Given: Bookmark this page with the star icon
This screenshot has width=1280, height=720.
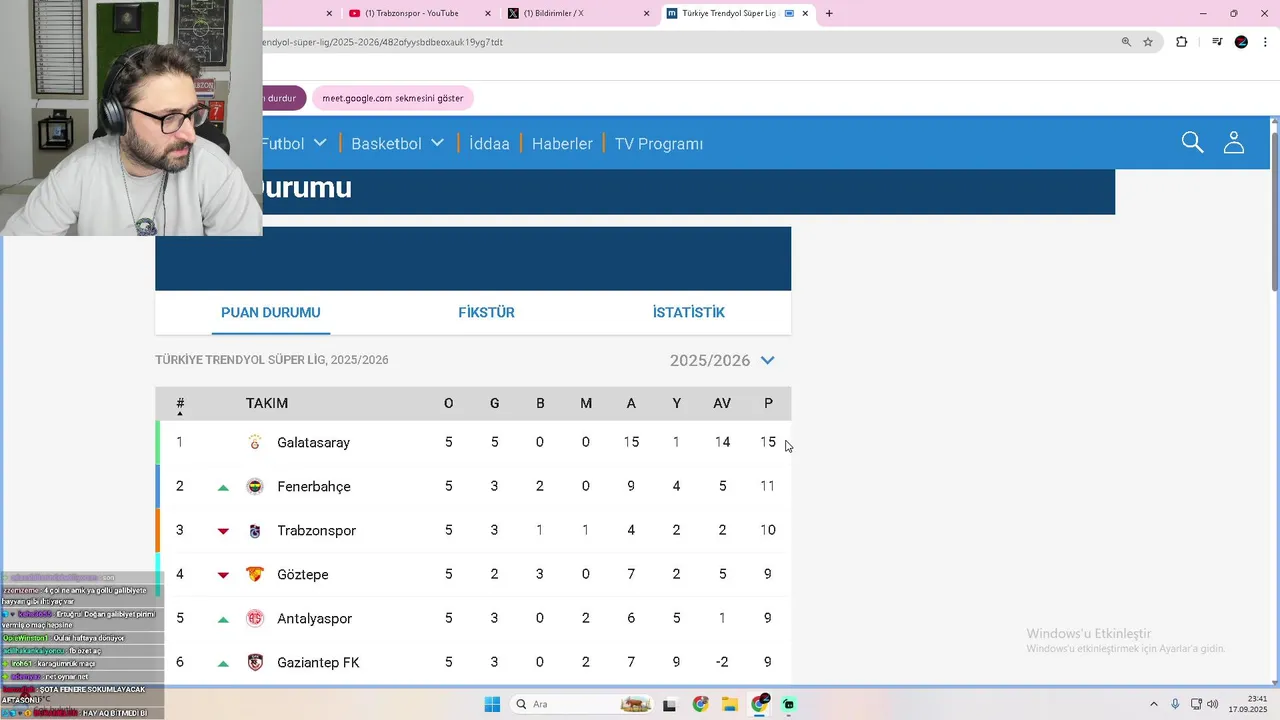Looking at the screenshot, I should [1148, 42].
